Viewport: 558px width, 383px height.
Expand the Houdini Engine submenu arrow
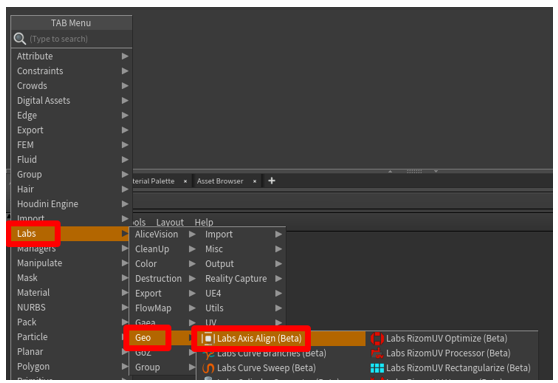coord(125,204)
